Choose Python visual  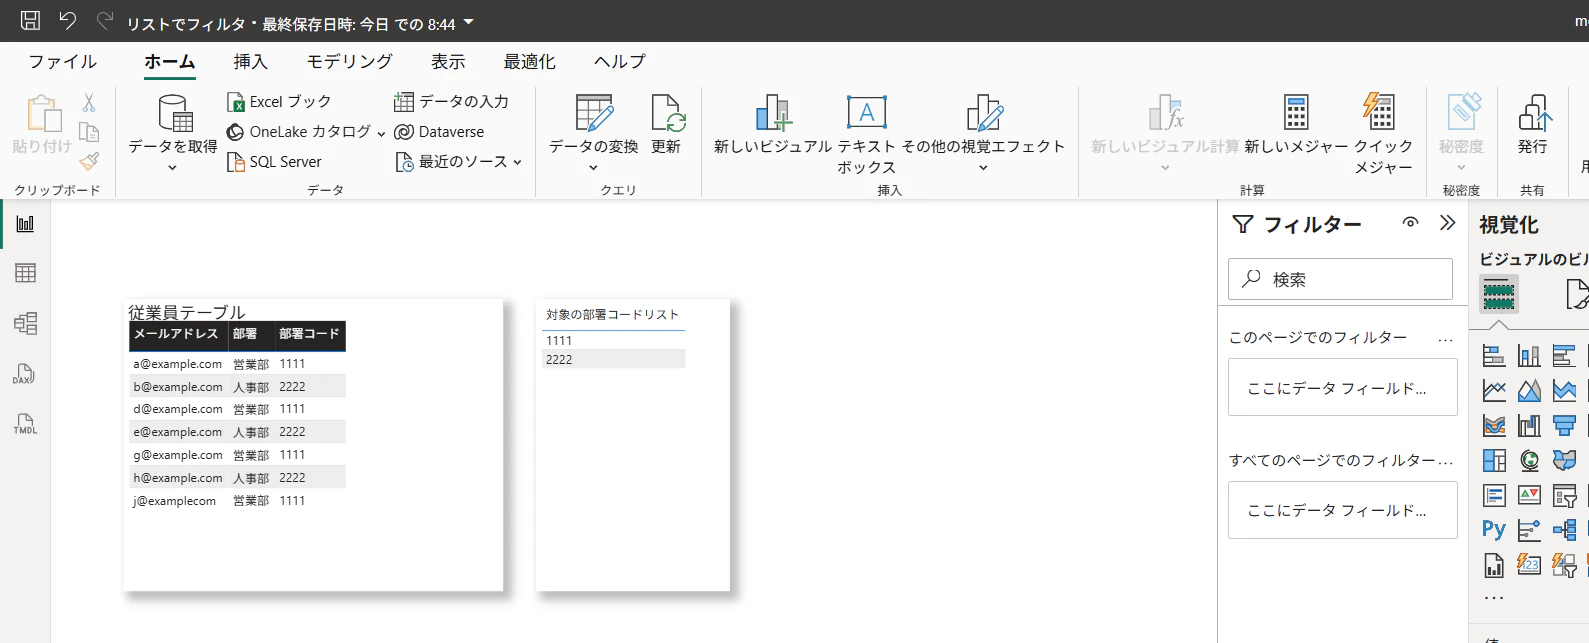click(x=1494, y=530)
